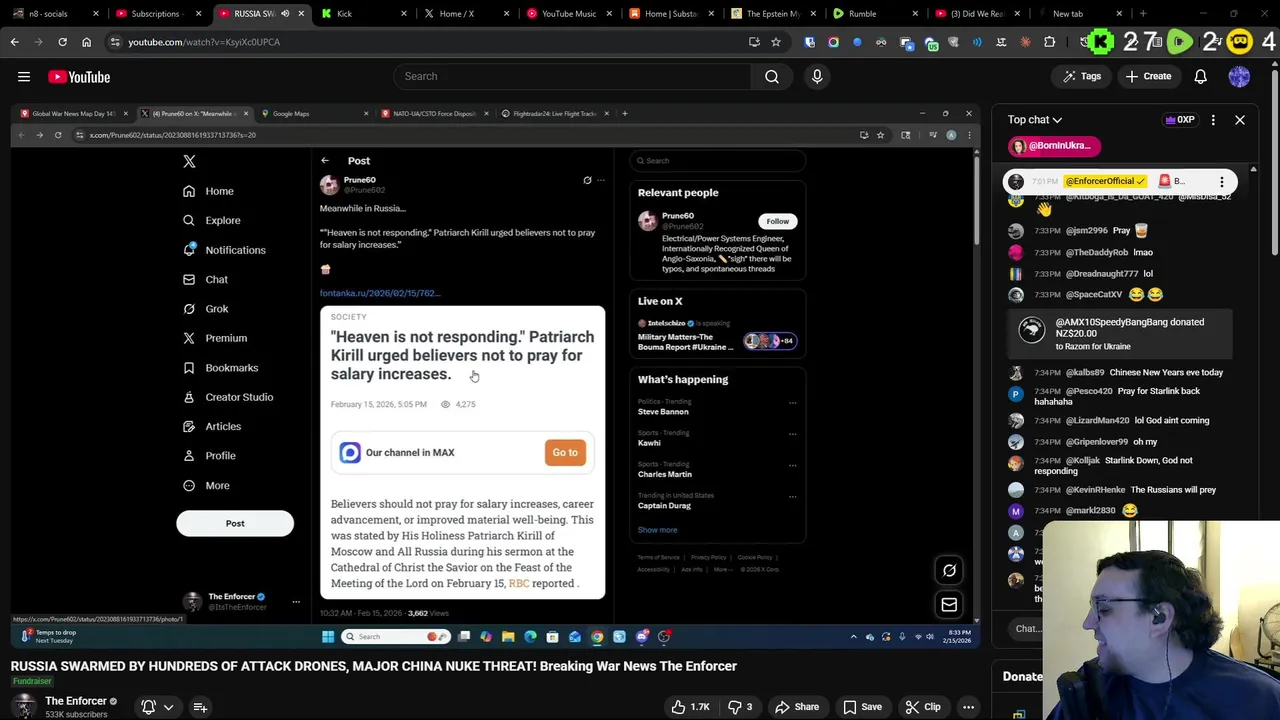1280x720 pixels.
Task: Follow Prune60 in Relevant people
Action: point(777,221)
